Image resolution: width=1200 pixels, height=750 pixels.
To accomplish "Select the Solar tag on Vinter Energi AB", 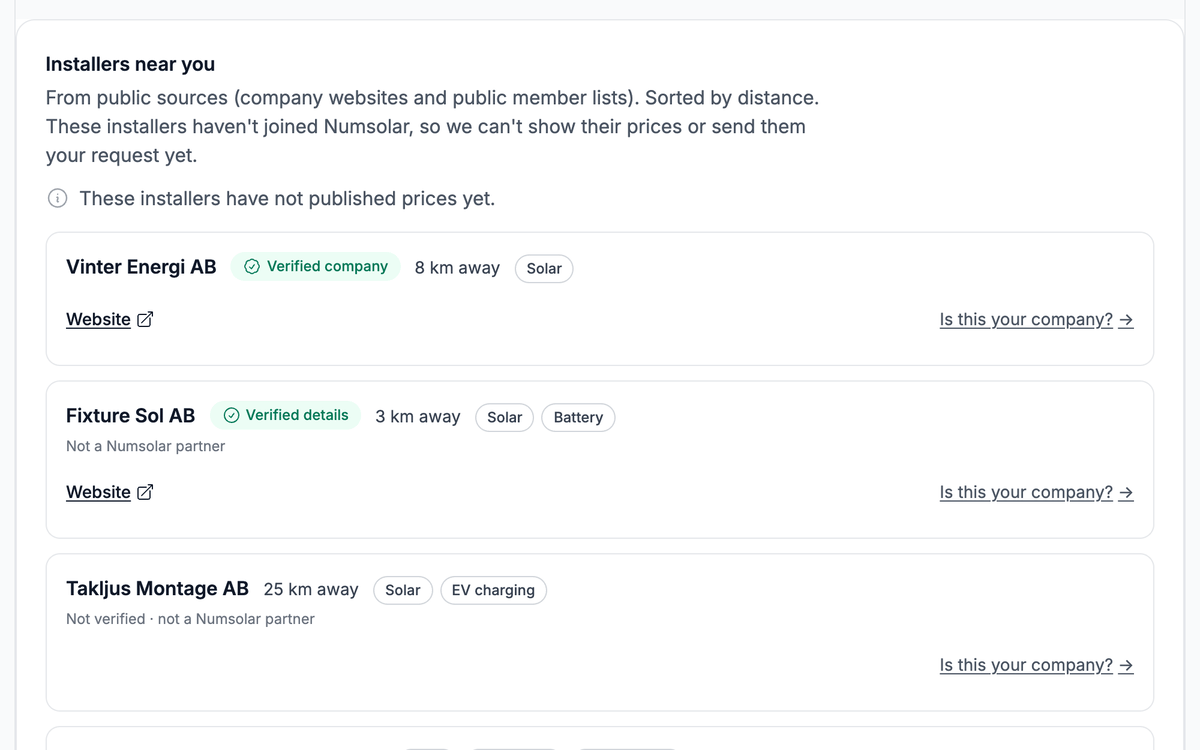I will click(x=544, y=268).
